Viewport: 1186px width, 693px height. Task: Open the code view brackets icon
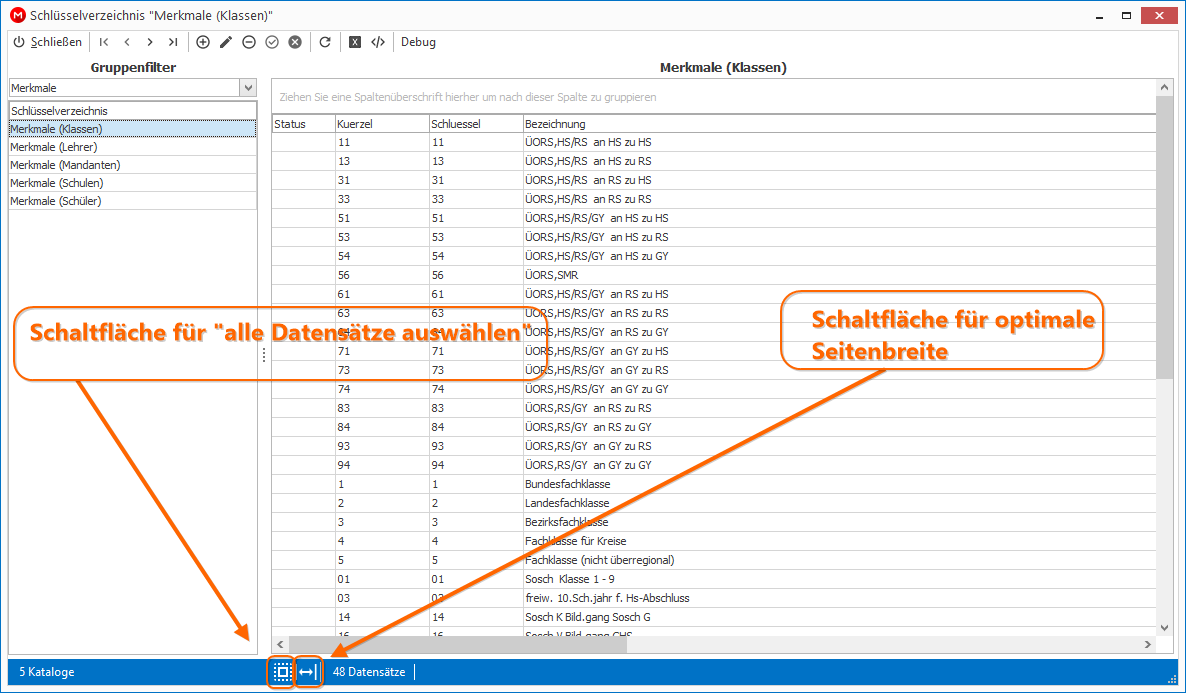click(378, 42)
